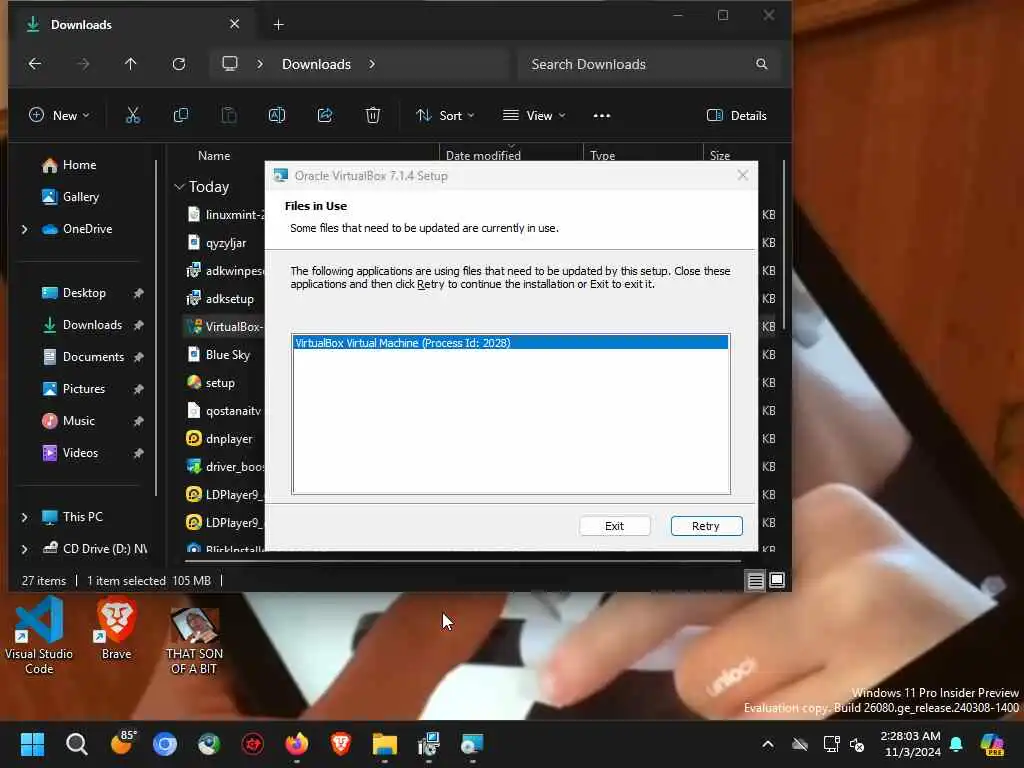Open Music in the sidebar
Image resolution: width=1024 pixels, height=768 pixels.
78,421
